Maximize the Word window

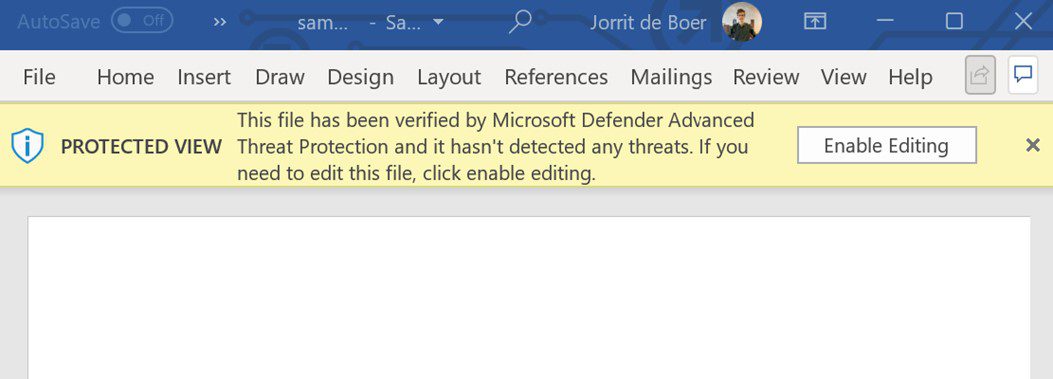pos(954,22)
